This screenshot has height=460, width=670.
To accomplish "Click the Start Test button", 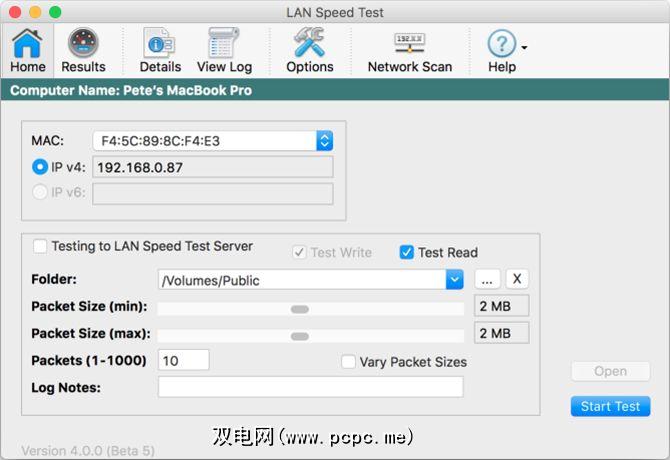I will tap(610, 406).
